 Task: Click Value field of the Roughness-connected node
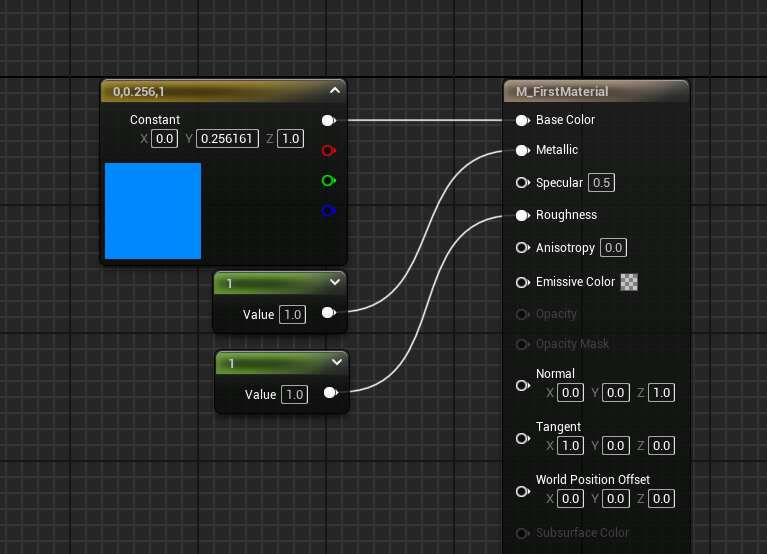pos(294,395)
